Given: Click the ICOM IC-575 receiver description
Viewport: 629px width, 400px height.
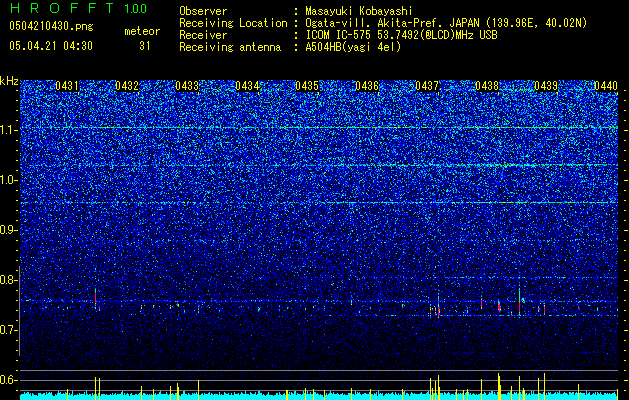Looking at the screenshot, I should [401, 35].
